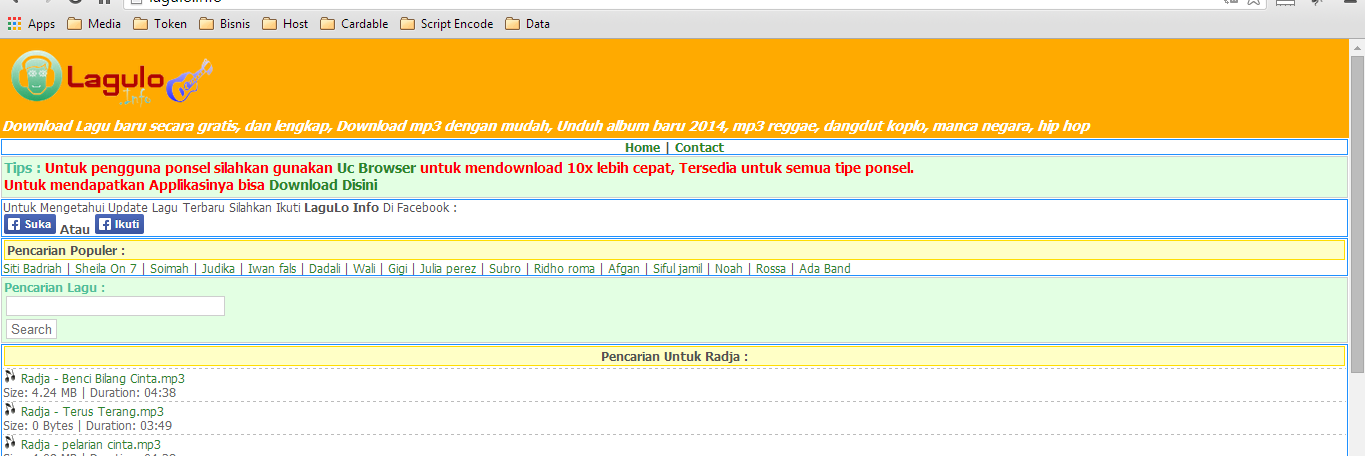1366x456 pixels.
Task: Open the Media bookmarks folder
Action: [94, 24]
